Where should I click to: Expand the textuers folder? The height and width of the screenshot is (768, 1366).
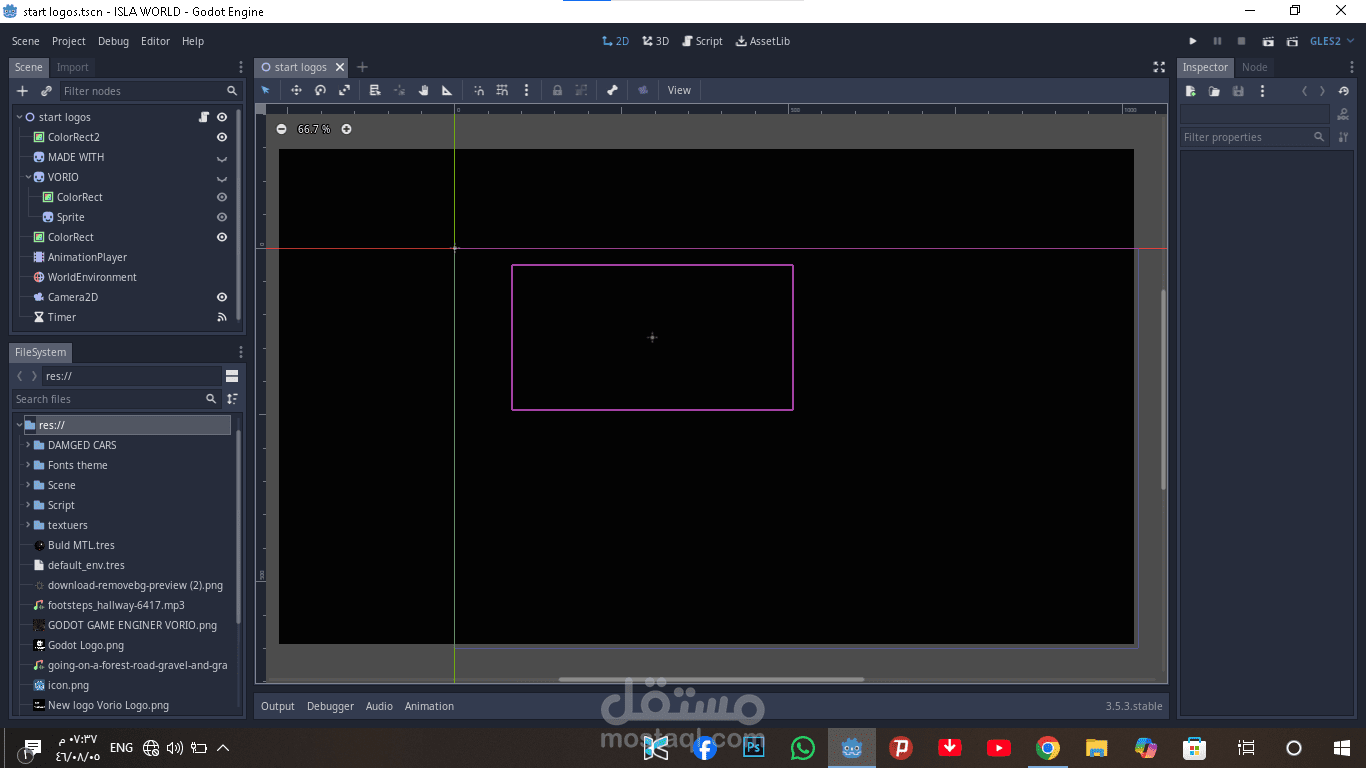coord(28,525)
